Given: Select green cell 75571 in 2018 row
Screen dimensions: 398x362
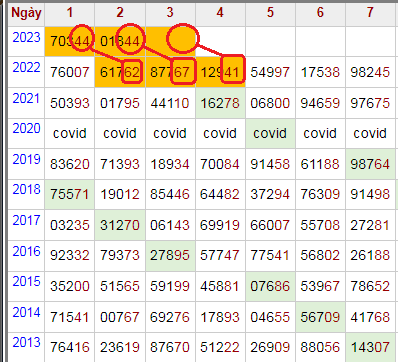Looking at the screenshot, I should [70, 194].
